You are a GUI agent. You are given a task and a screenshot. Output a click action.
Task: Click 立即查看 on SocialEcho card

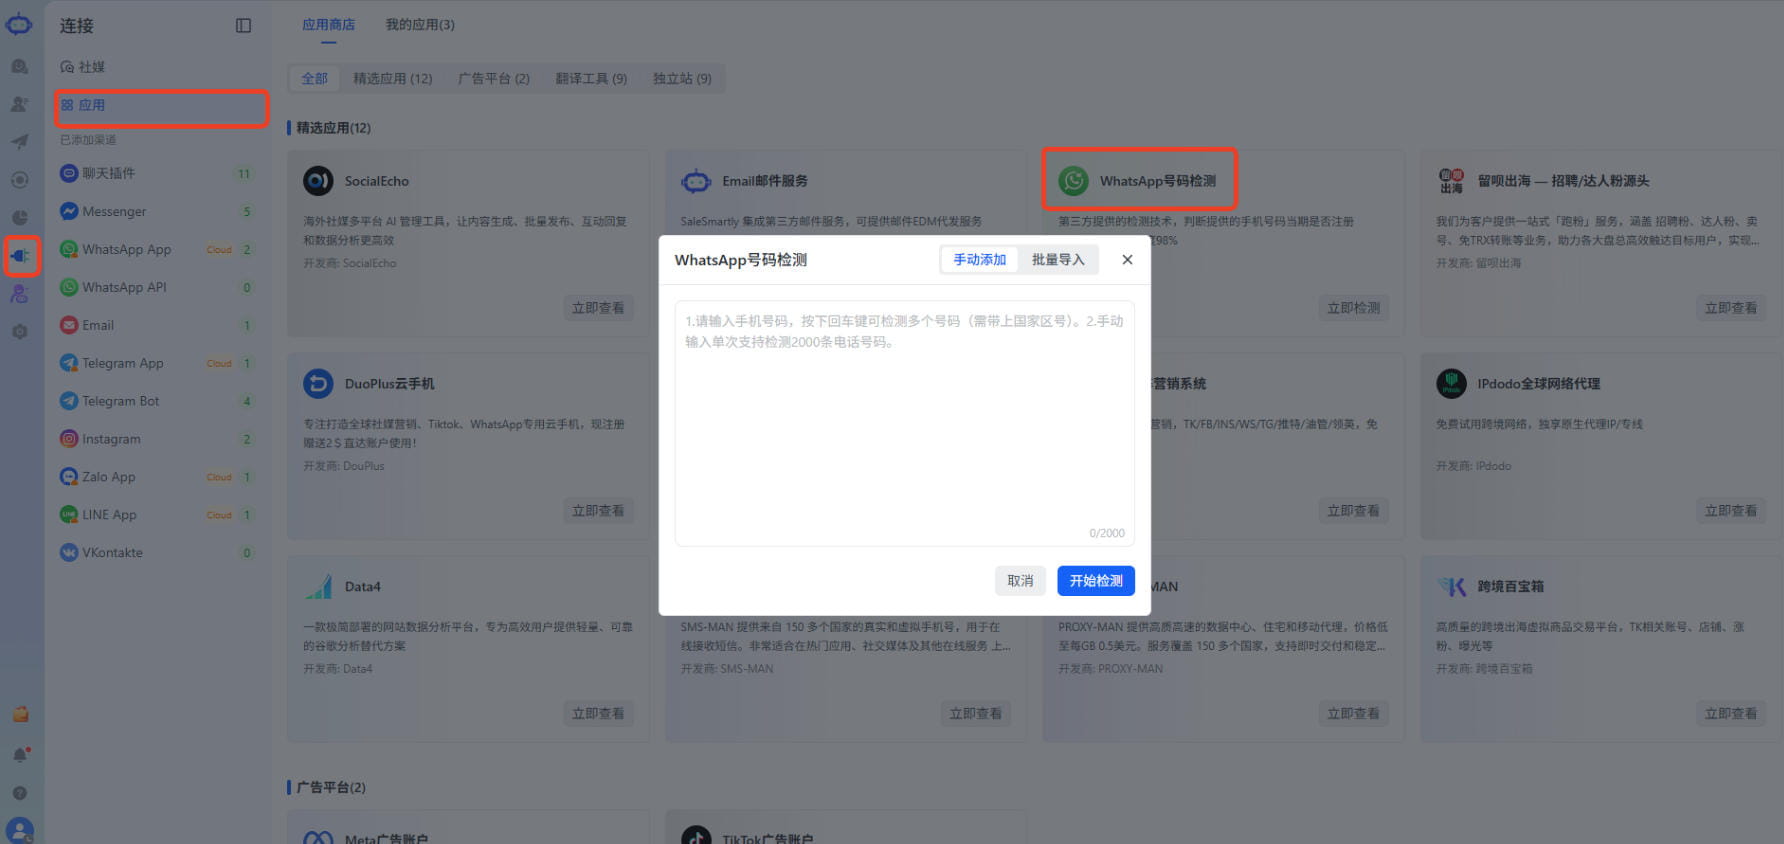click(x=598, y=308)
